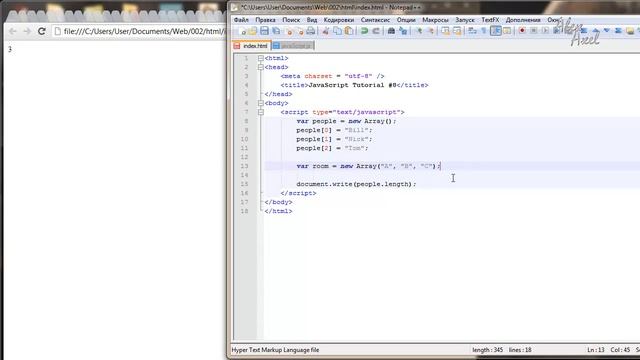Open the Синтаксис menu
The image size is (640, 360).
tap(375, 20)
